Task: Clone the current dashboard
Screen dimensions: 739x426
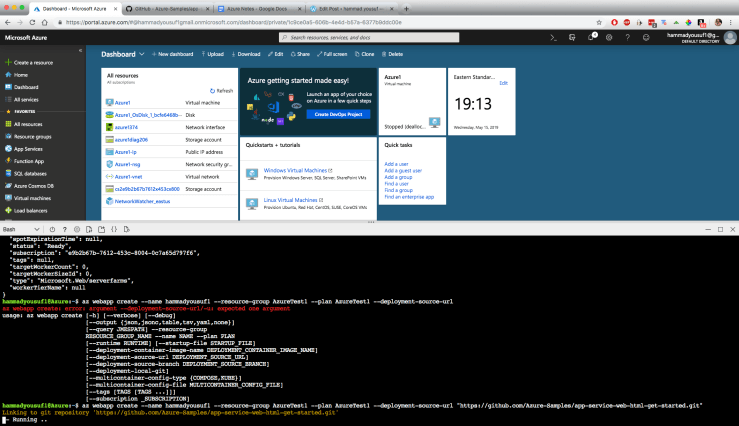Action: point(364,54)
